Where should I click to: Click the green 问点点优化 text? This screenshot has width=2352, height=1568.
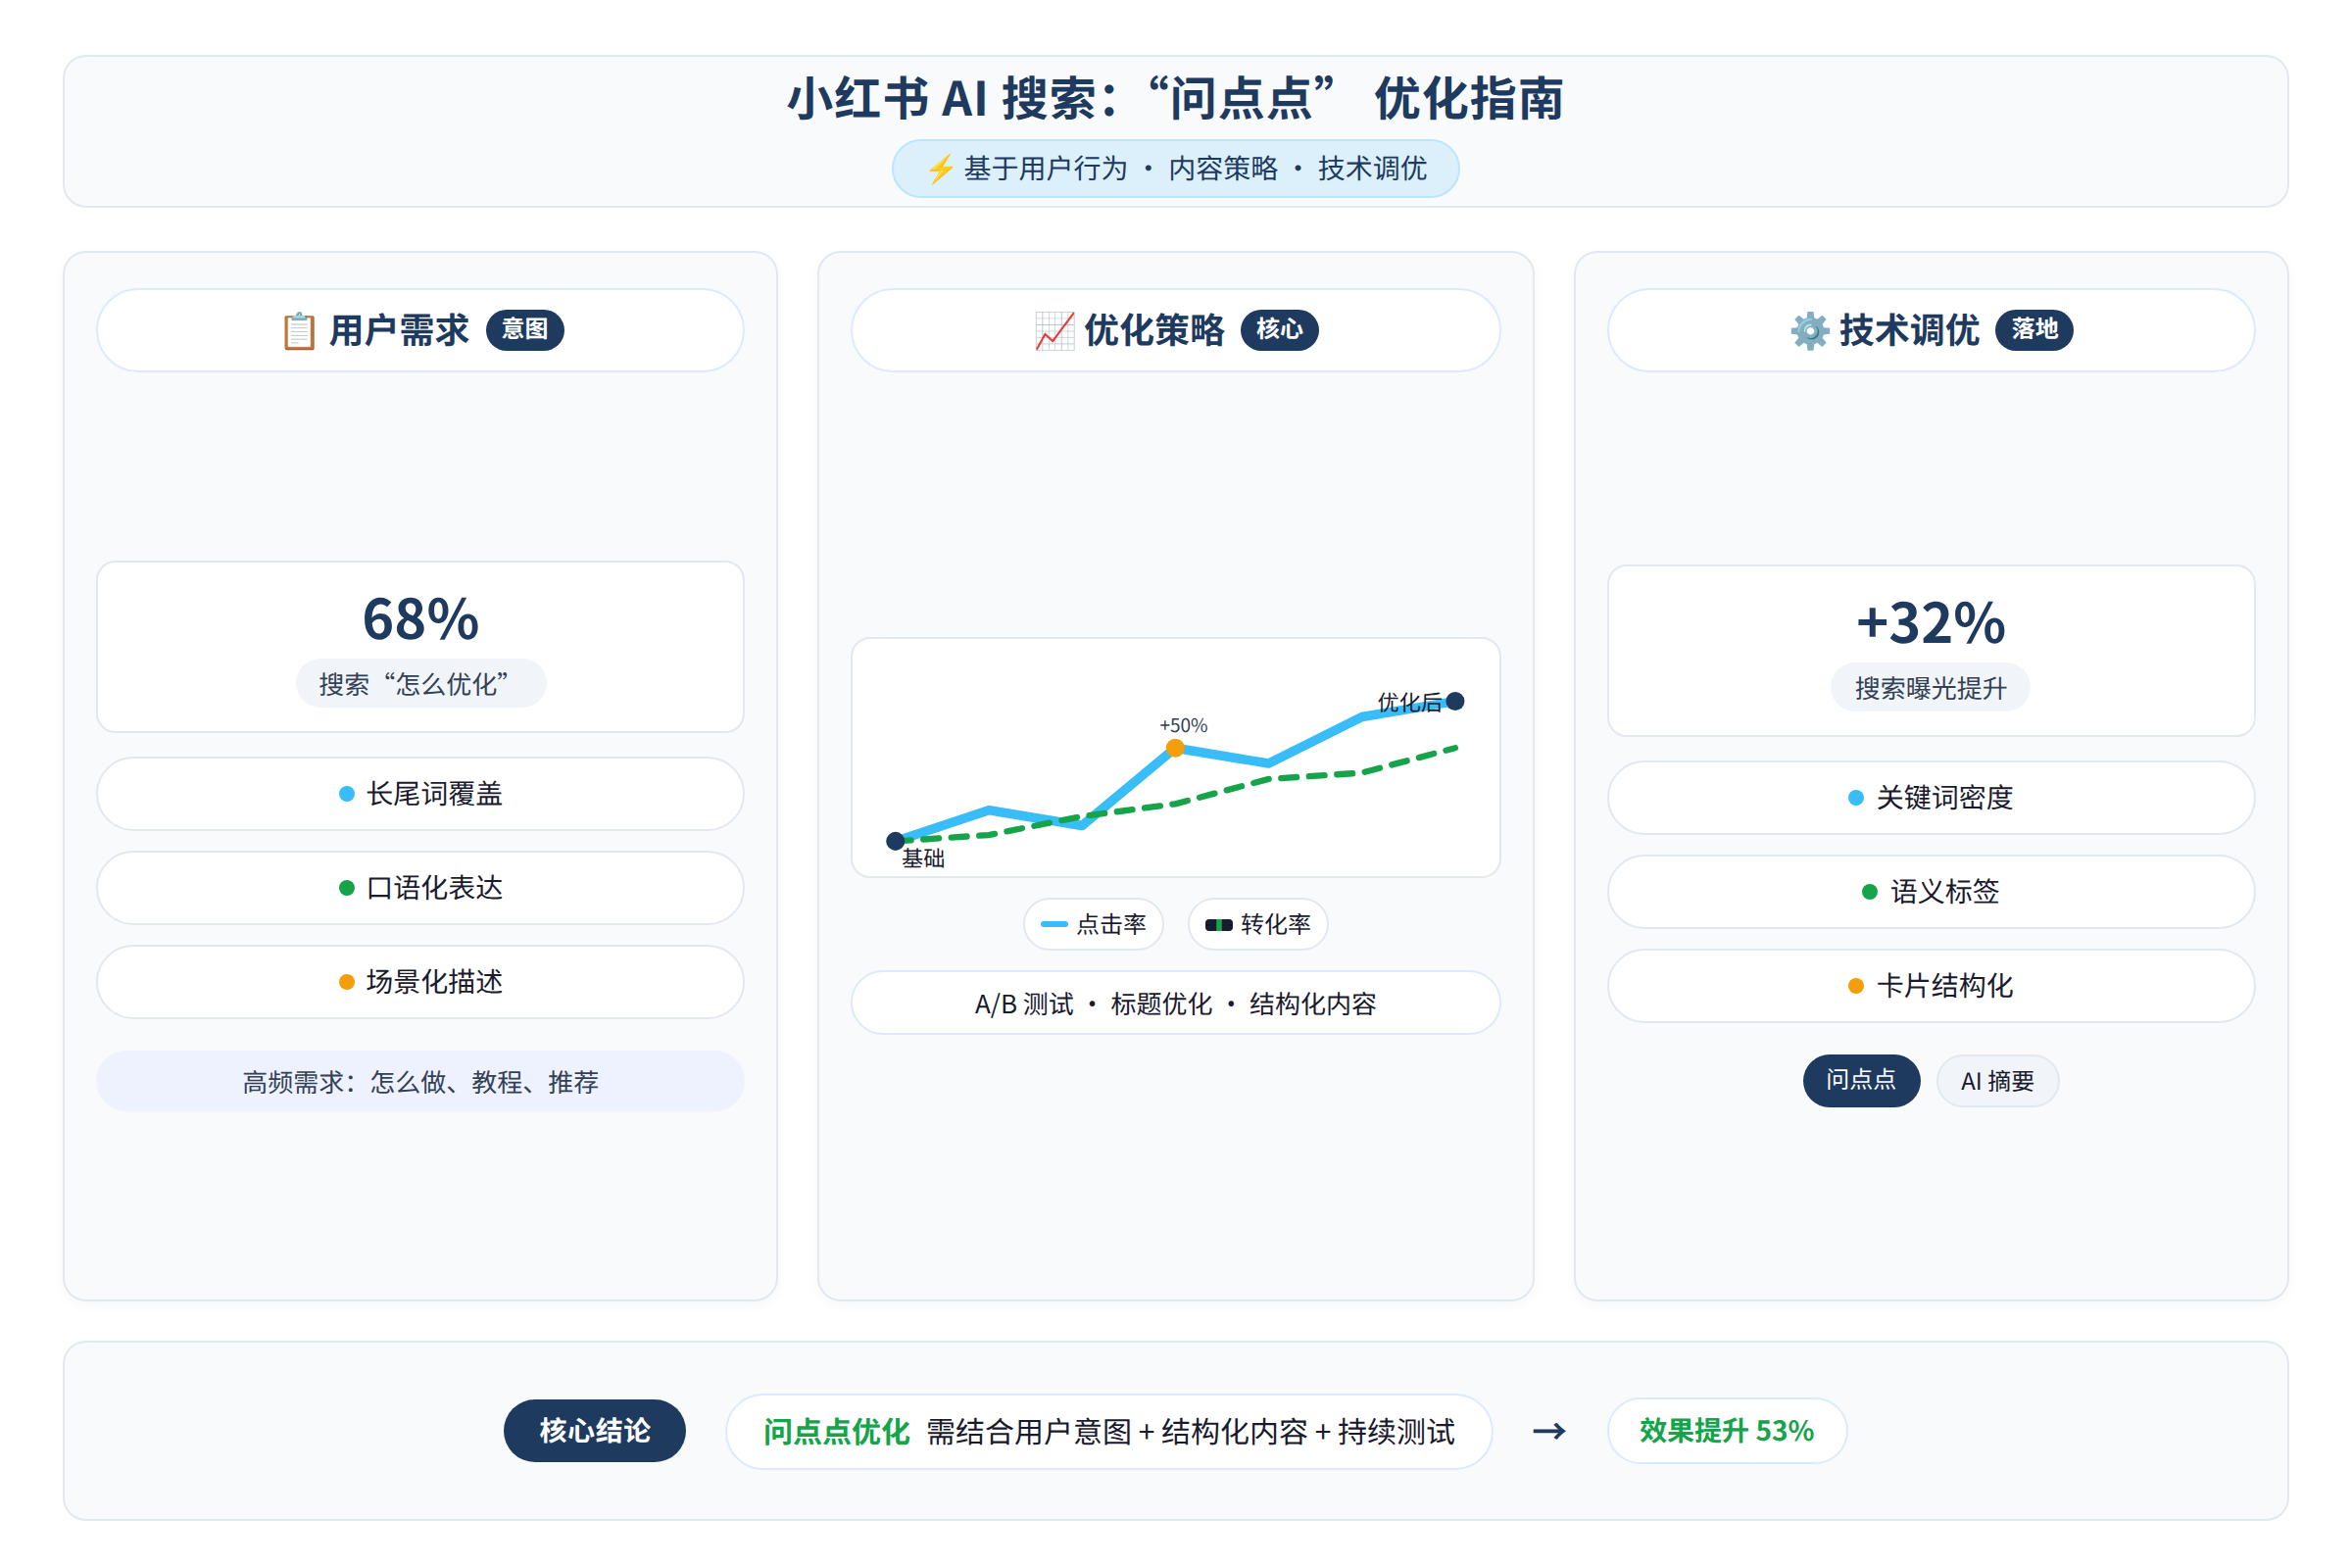point(836,1432)
